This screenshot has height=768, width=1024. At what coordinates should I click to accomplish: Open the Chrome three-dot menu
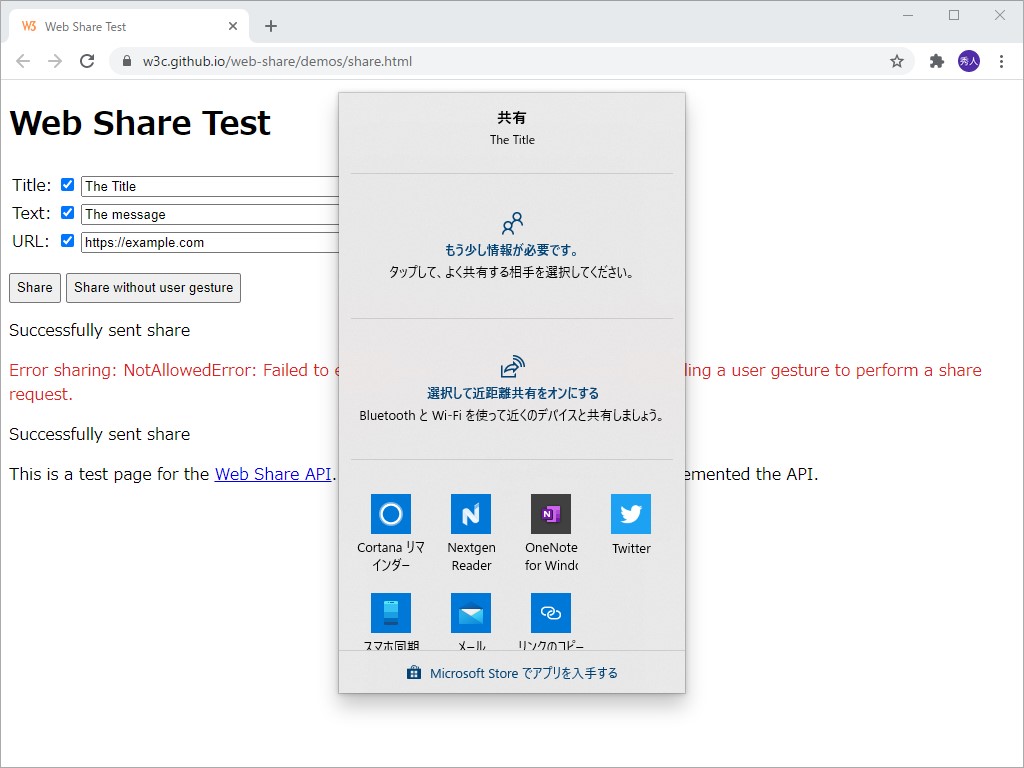click(x=1002, y=61)
